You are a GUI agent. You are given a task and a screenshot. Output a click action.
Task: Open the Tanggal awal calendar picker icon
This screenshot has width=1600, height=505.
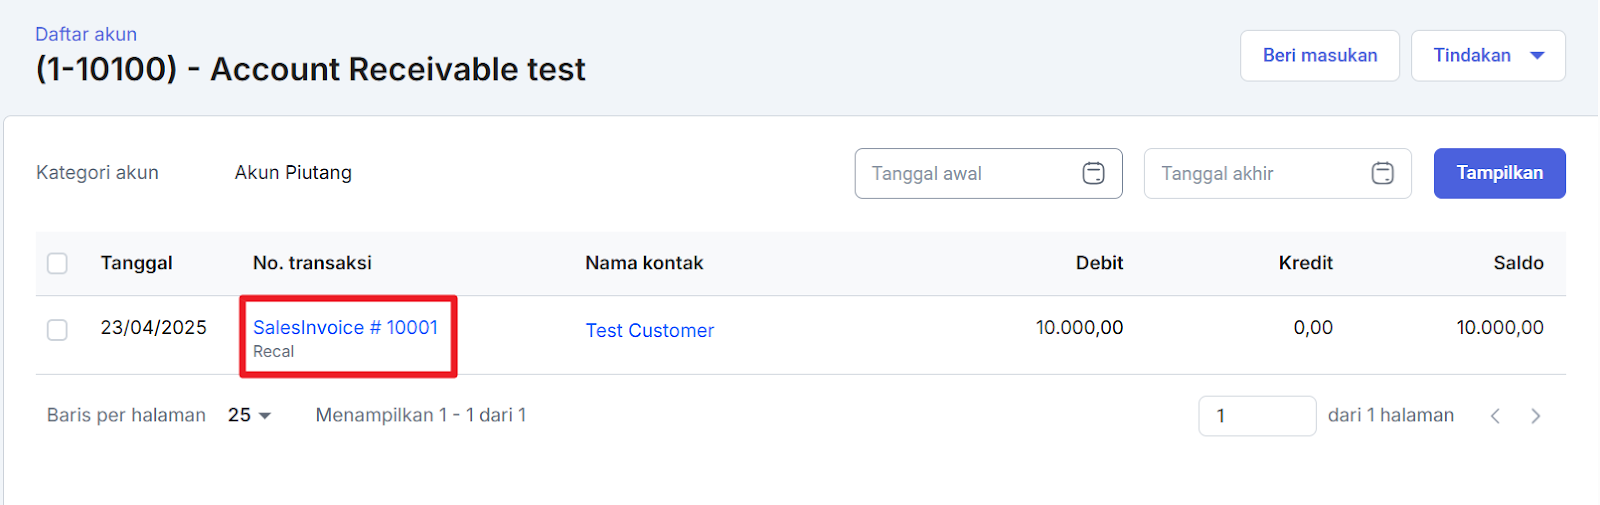1093,174
